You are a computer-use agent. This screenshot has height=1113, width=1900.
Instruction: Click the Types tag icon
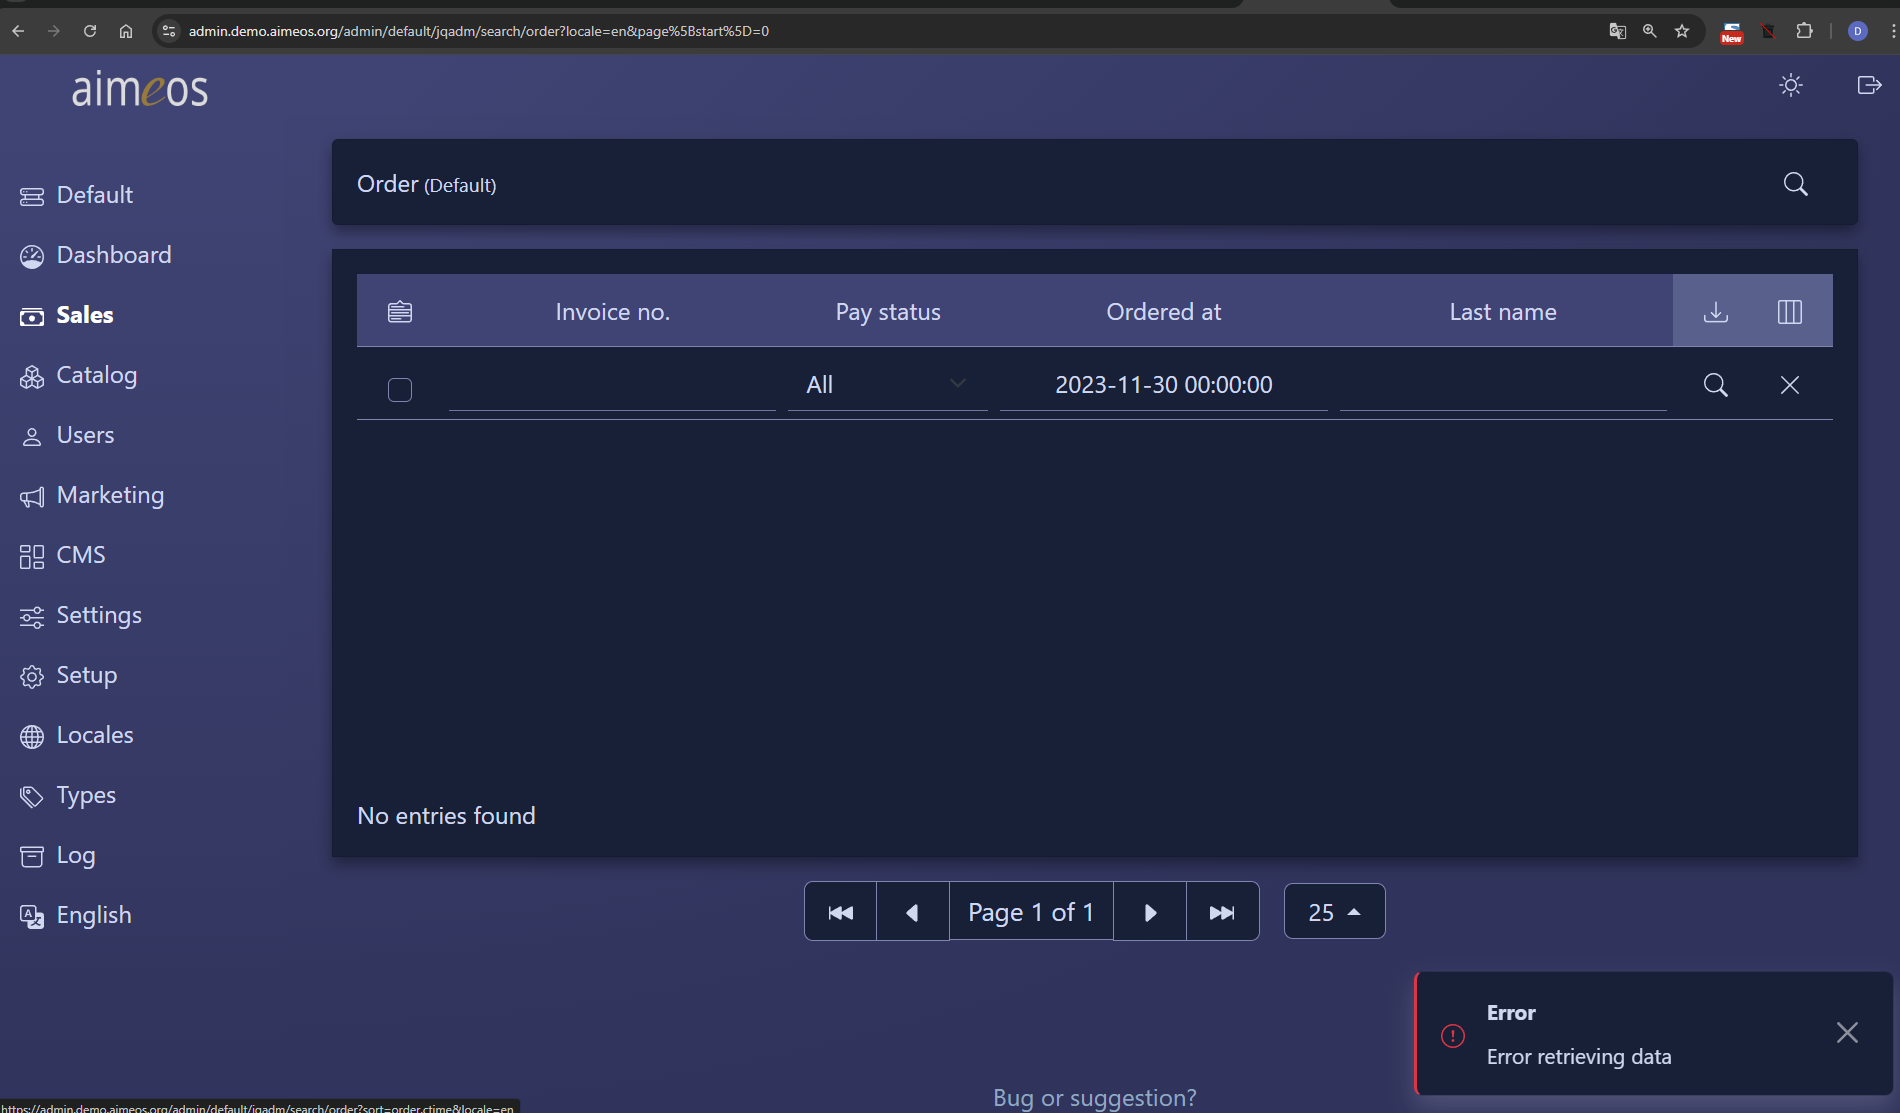32,797
